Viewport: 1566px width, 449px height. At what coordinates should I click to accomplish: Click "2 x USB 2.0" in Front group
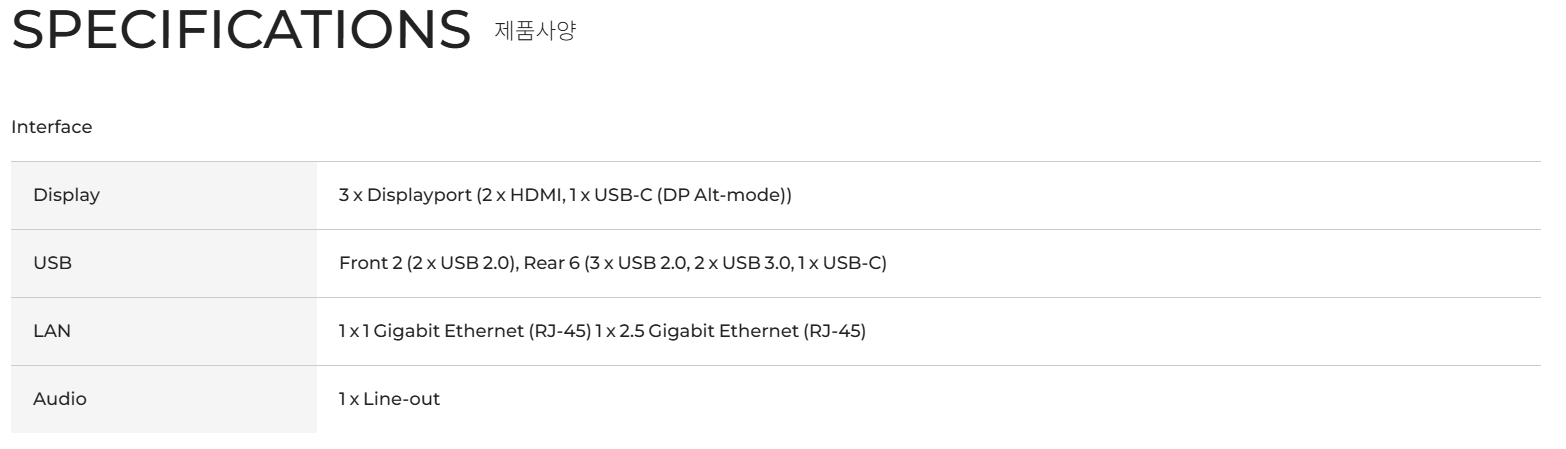[x=463, y=263]
